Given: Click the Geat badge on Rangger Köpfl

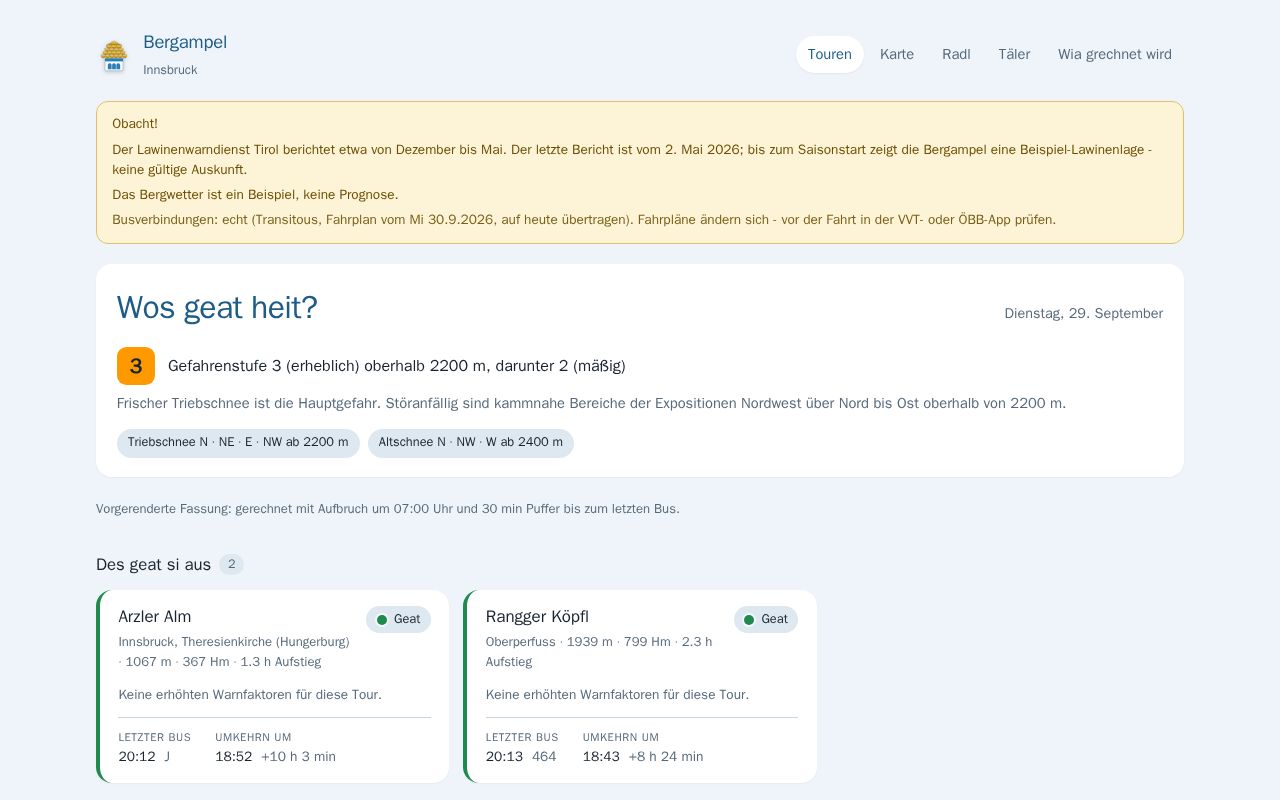Looking at the screenshot, I should tap(766, 620).
